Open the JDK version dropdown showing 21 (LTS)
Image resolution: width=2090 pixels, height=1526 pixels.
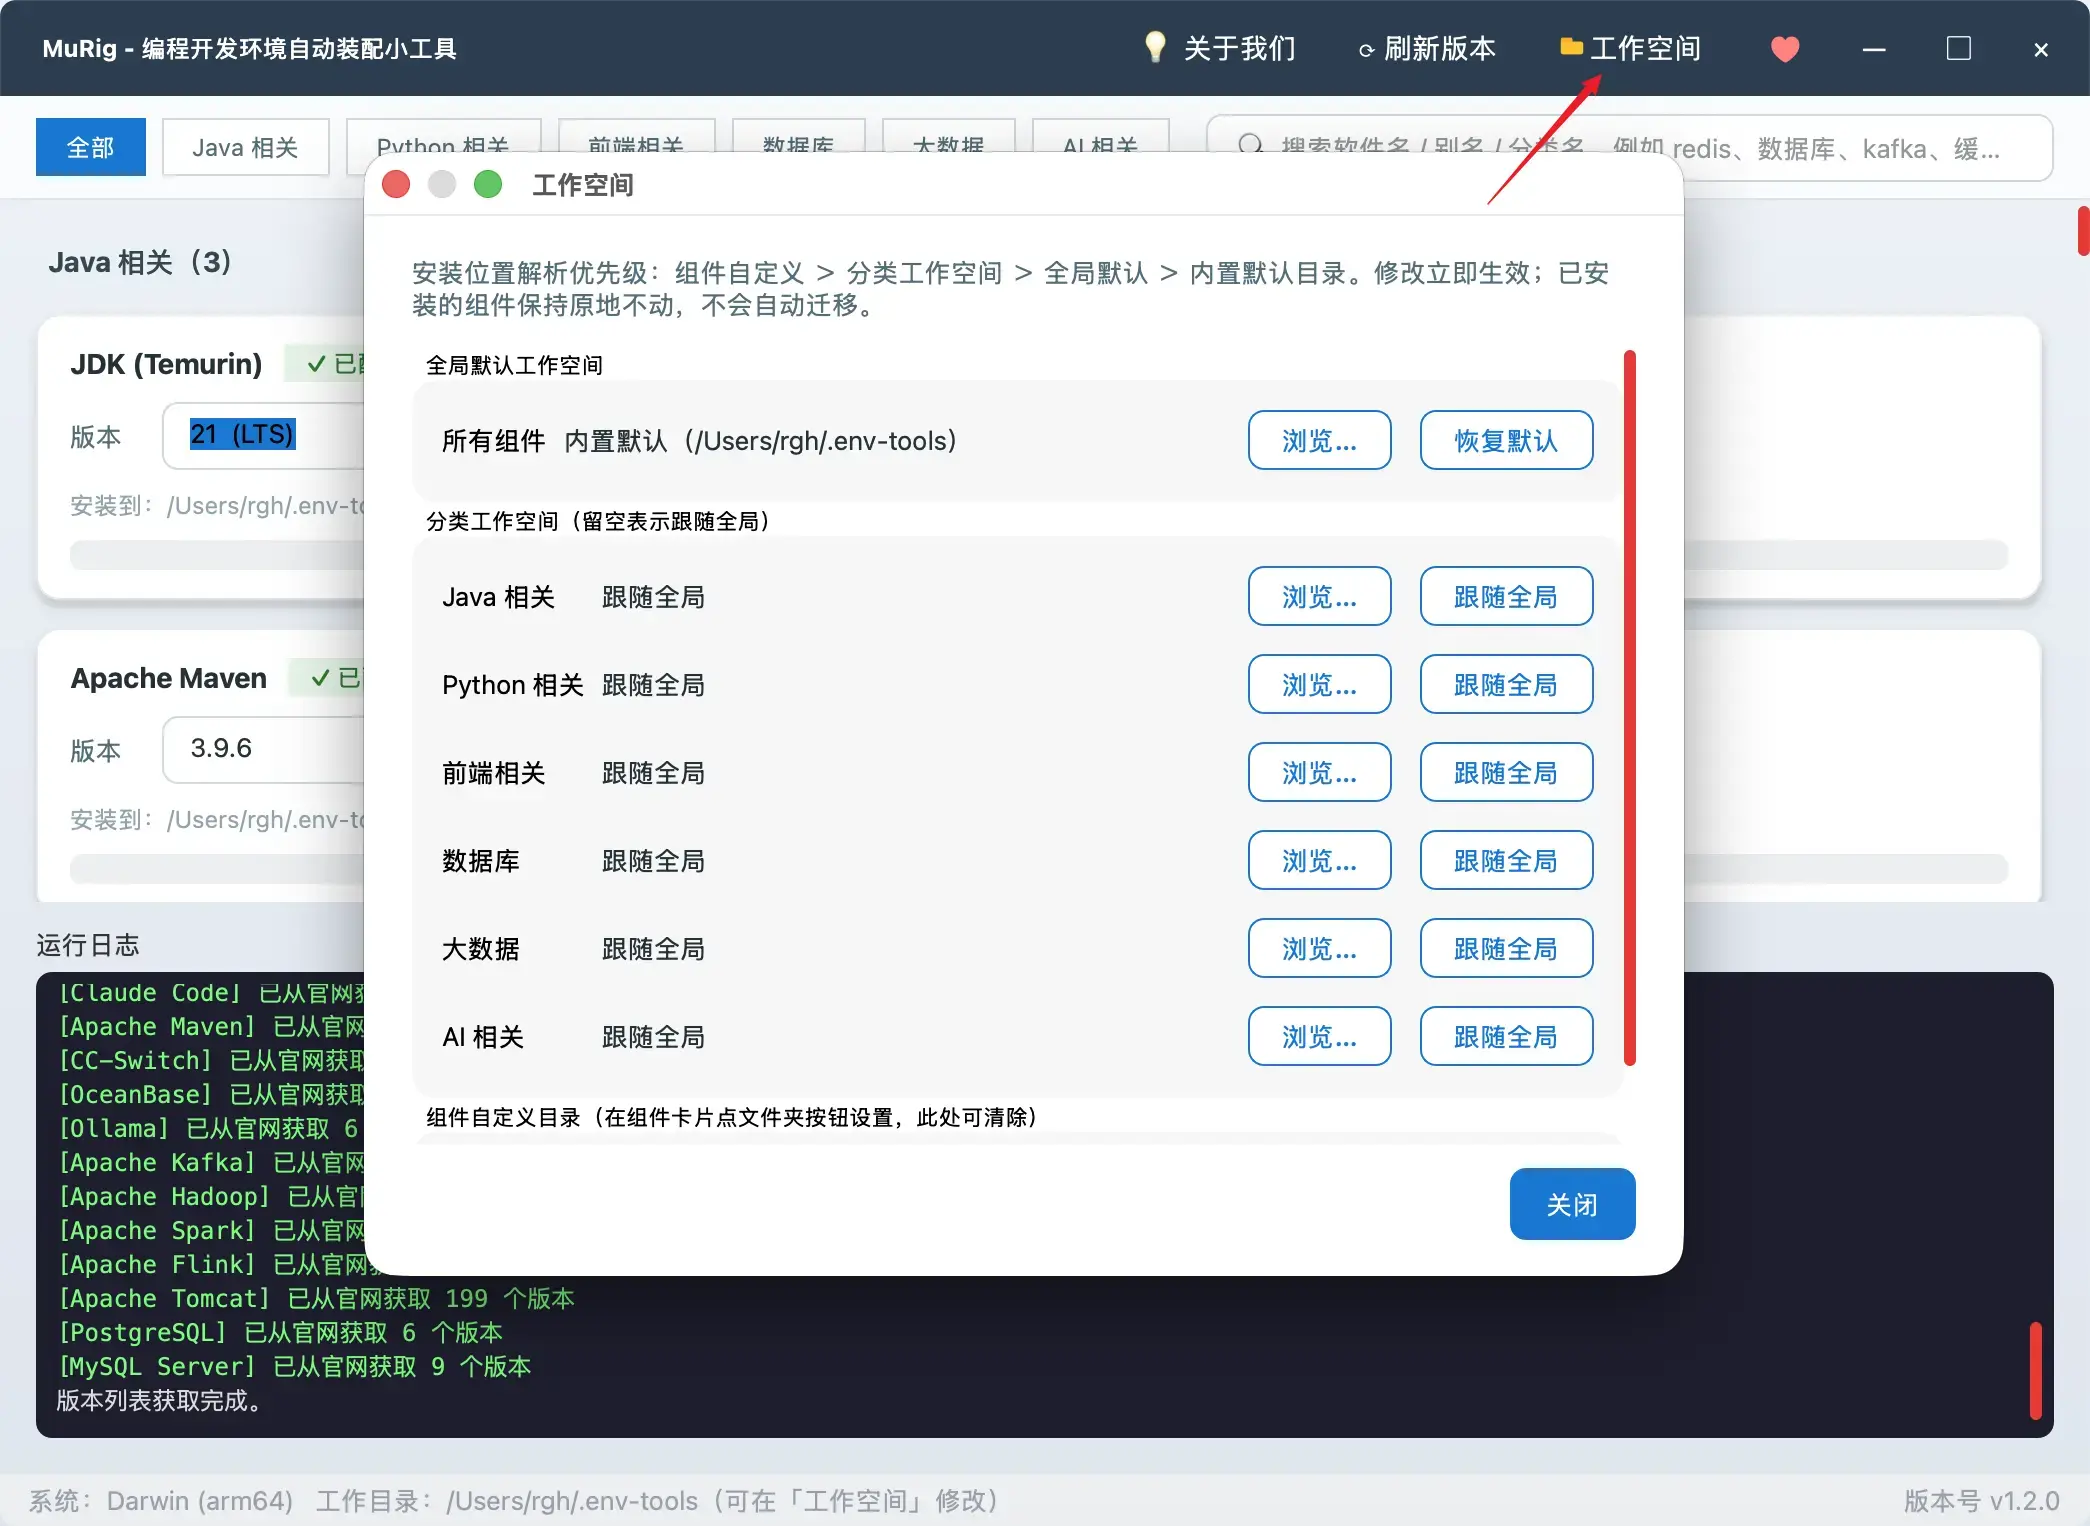click(x=264, y=435)
